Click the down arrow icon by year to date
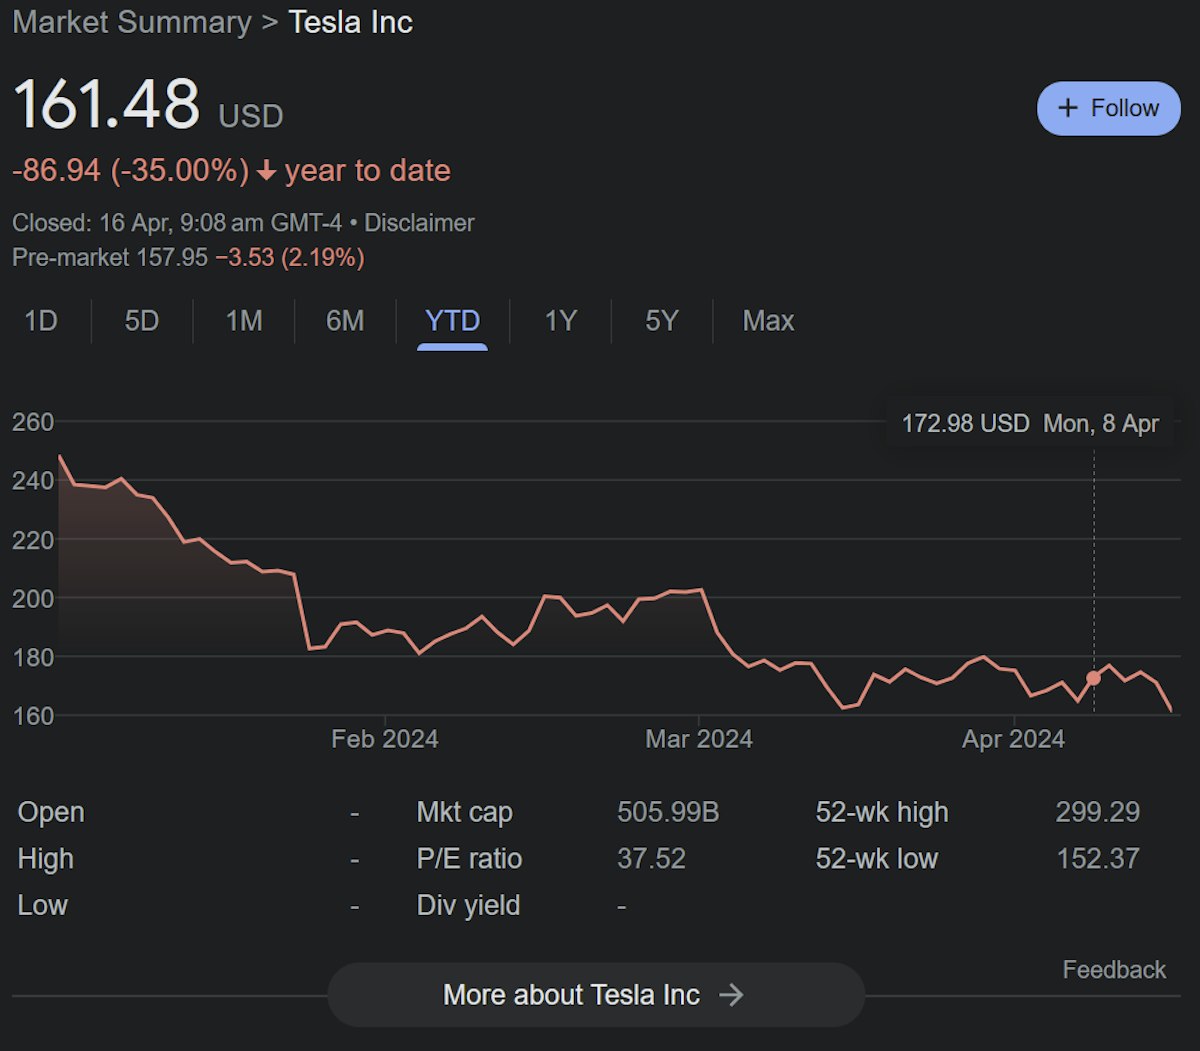The image size is (1200, 1051). coord(266,172)
